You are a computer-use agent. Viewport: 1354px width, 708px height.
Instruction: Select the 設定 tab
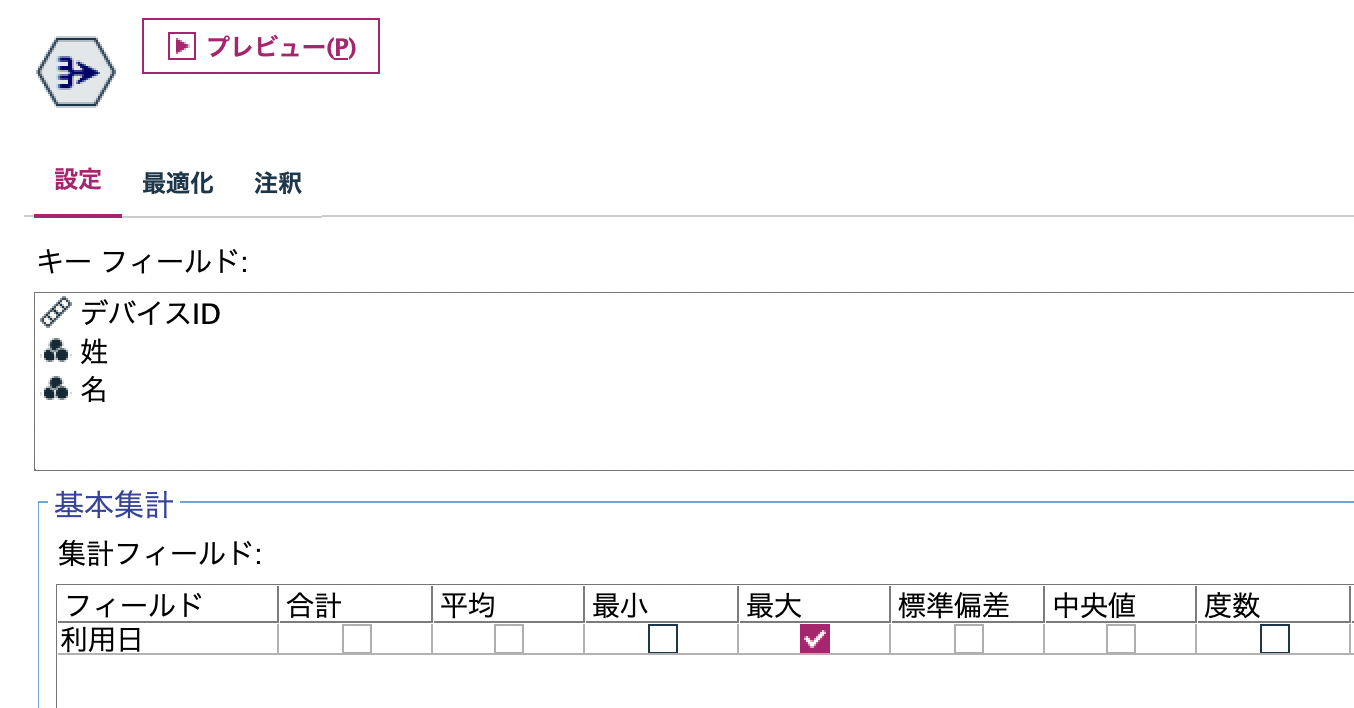pos(77,181)
